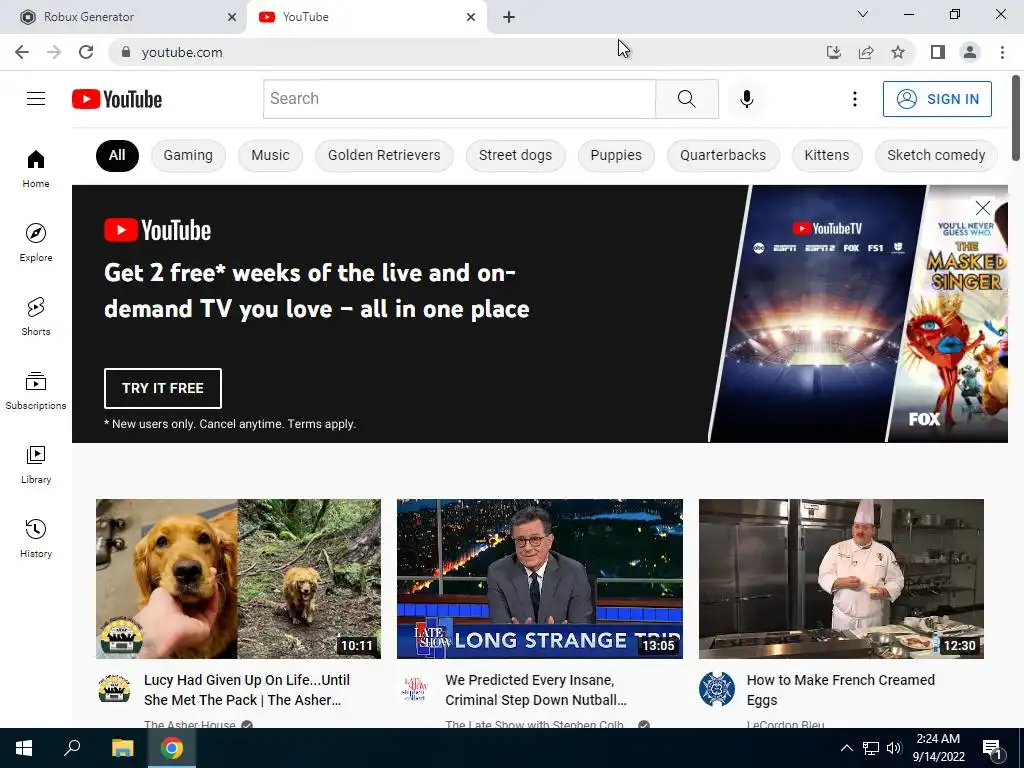Toggle the Chrome side panel icon
Viewport: 1024px width, 768px height.
(938, 52)
